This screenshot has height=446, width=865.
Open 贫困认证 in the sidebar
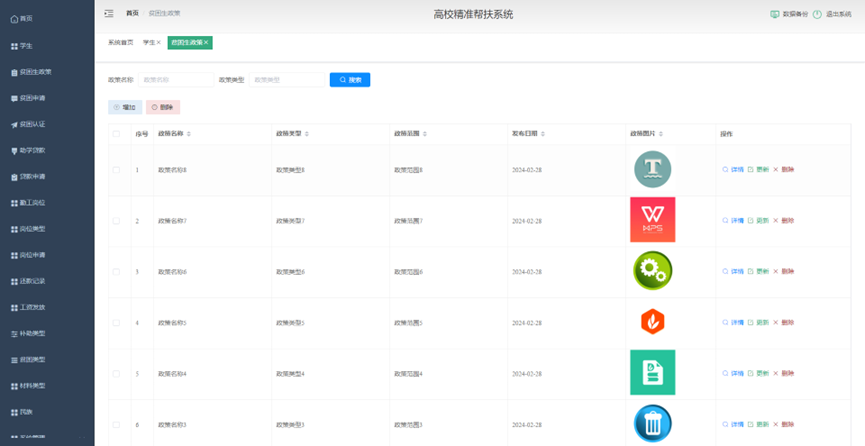pyautogui.click(x=28, y=125)
